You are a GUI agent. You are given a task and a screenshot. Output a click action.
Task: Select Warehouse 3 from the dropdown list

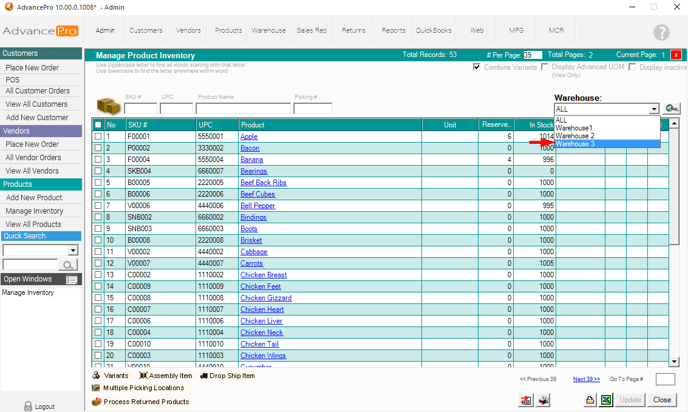576,144
